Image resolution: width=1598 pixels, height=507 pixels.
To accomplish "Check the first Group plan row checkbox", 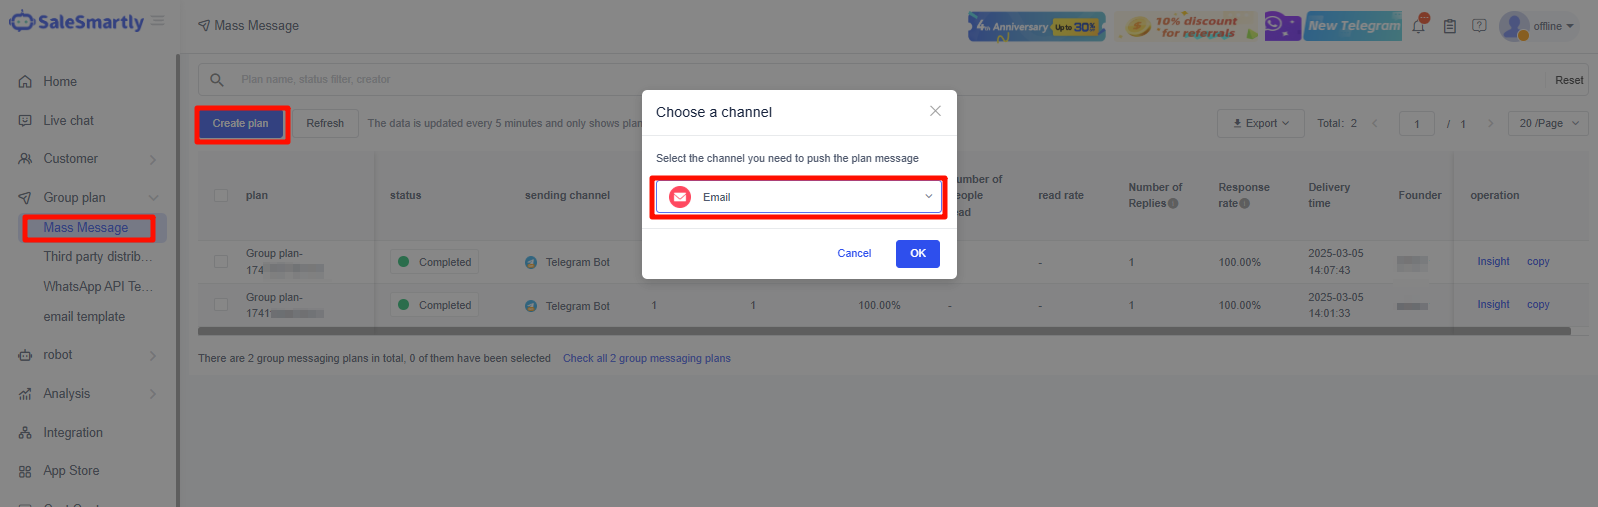I will tap(221, 261).
